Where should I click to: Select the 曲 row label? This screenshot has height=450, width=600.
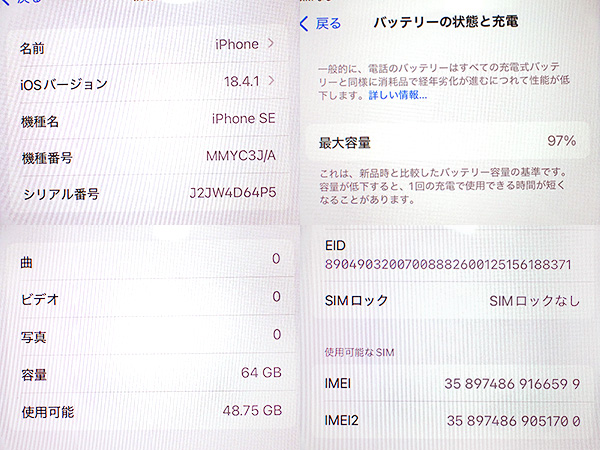tap(26, 262)
